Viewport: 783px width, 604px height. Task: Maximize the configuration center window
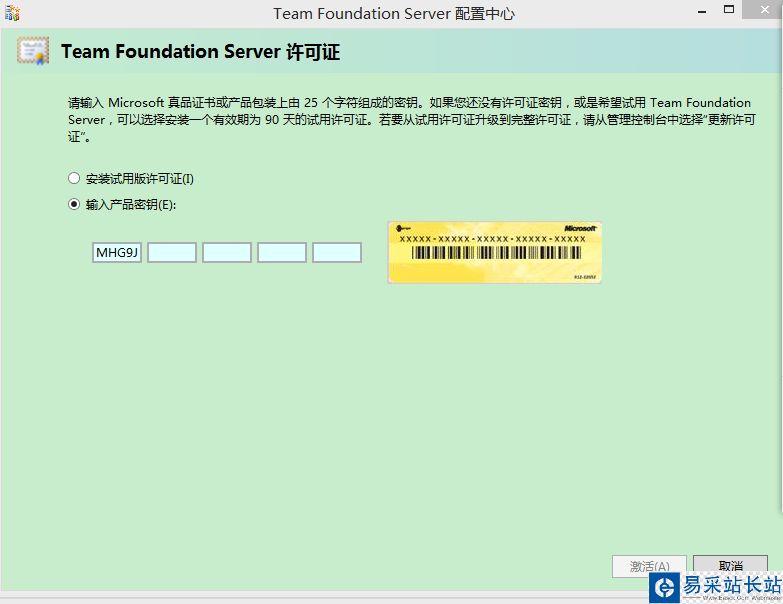pyautogui.click(x=729, y=9)
